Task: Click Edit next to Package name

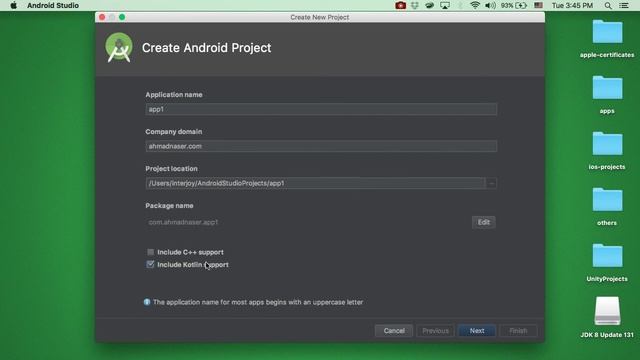Action: (484, 222)
